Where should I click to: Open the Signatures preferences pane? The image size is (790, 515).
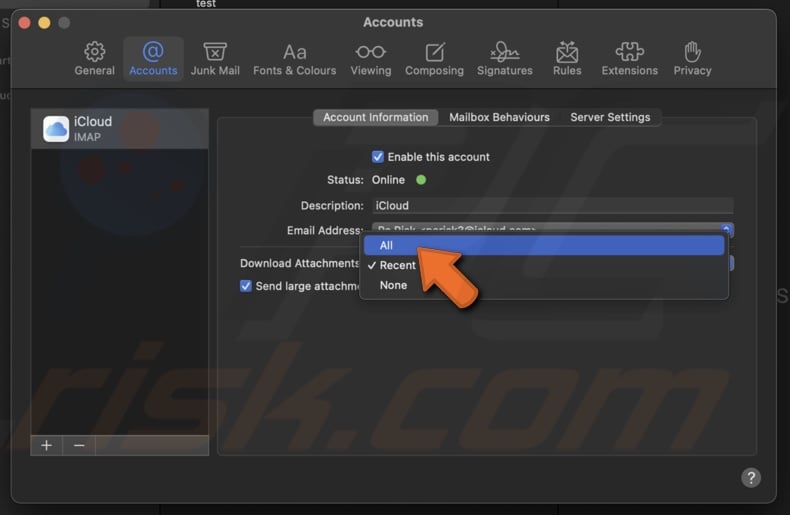point(504,59)
